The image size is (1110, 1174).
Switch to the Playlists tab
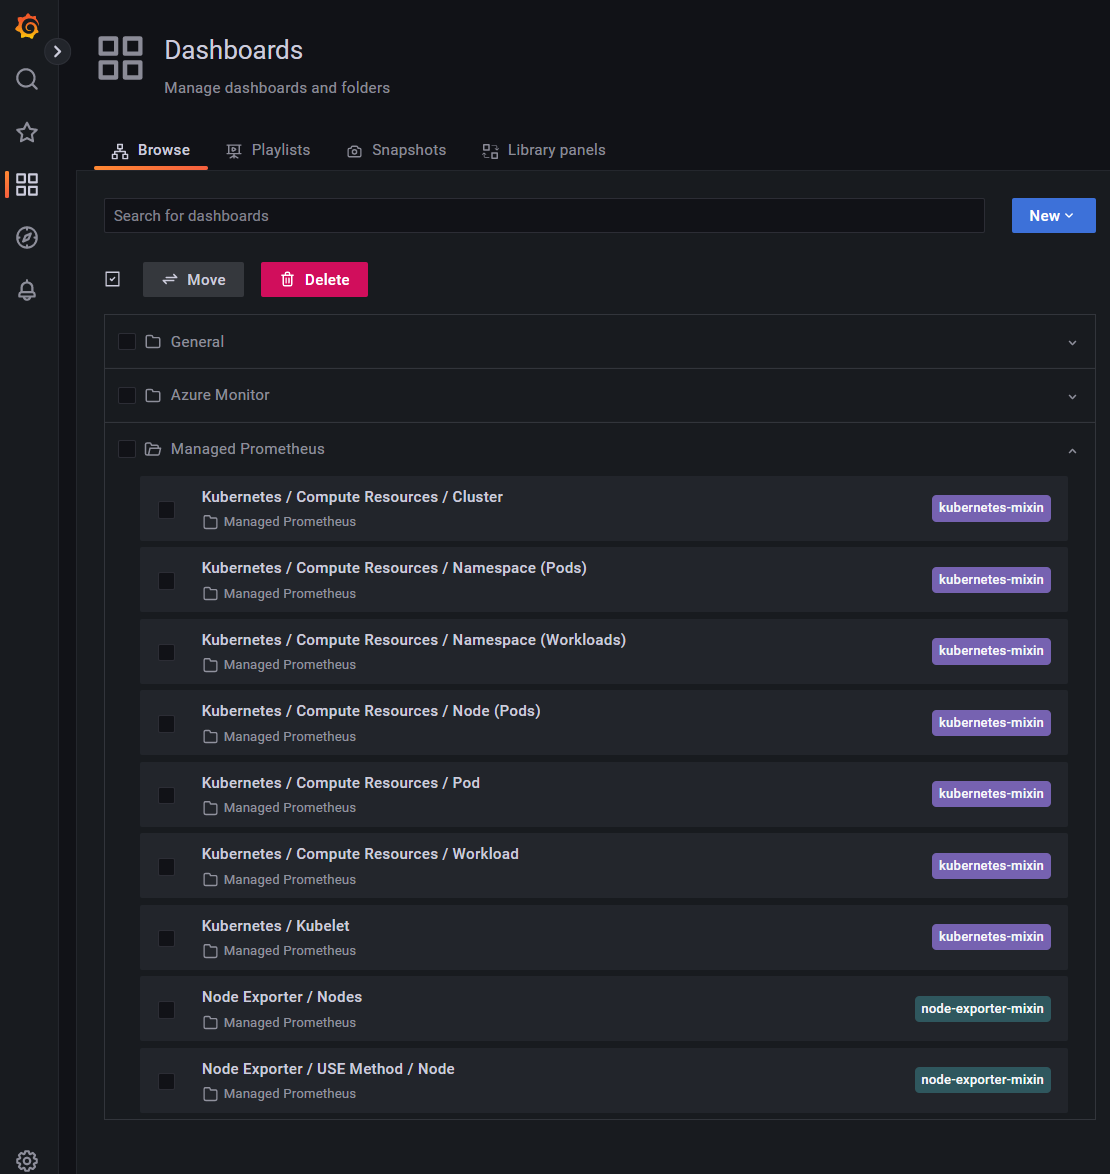[268, 150]
